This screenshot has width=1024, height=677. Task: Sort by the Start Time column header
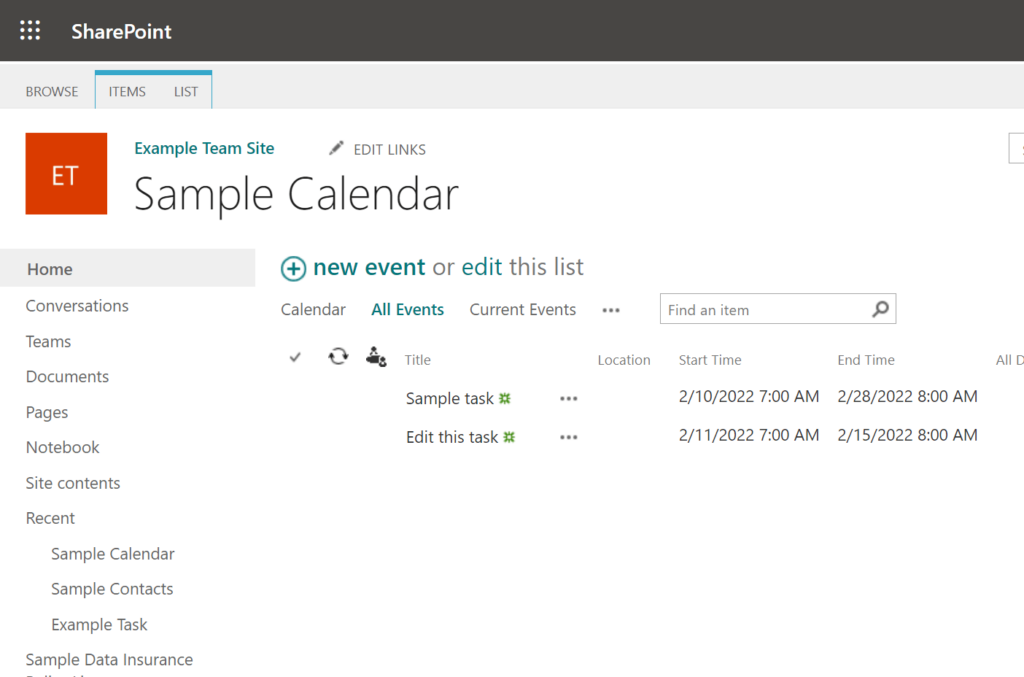point(710,360)
